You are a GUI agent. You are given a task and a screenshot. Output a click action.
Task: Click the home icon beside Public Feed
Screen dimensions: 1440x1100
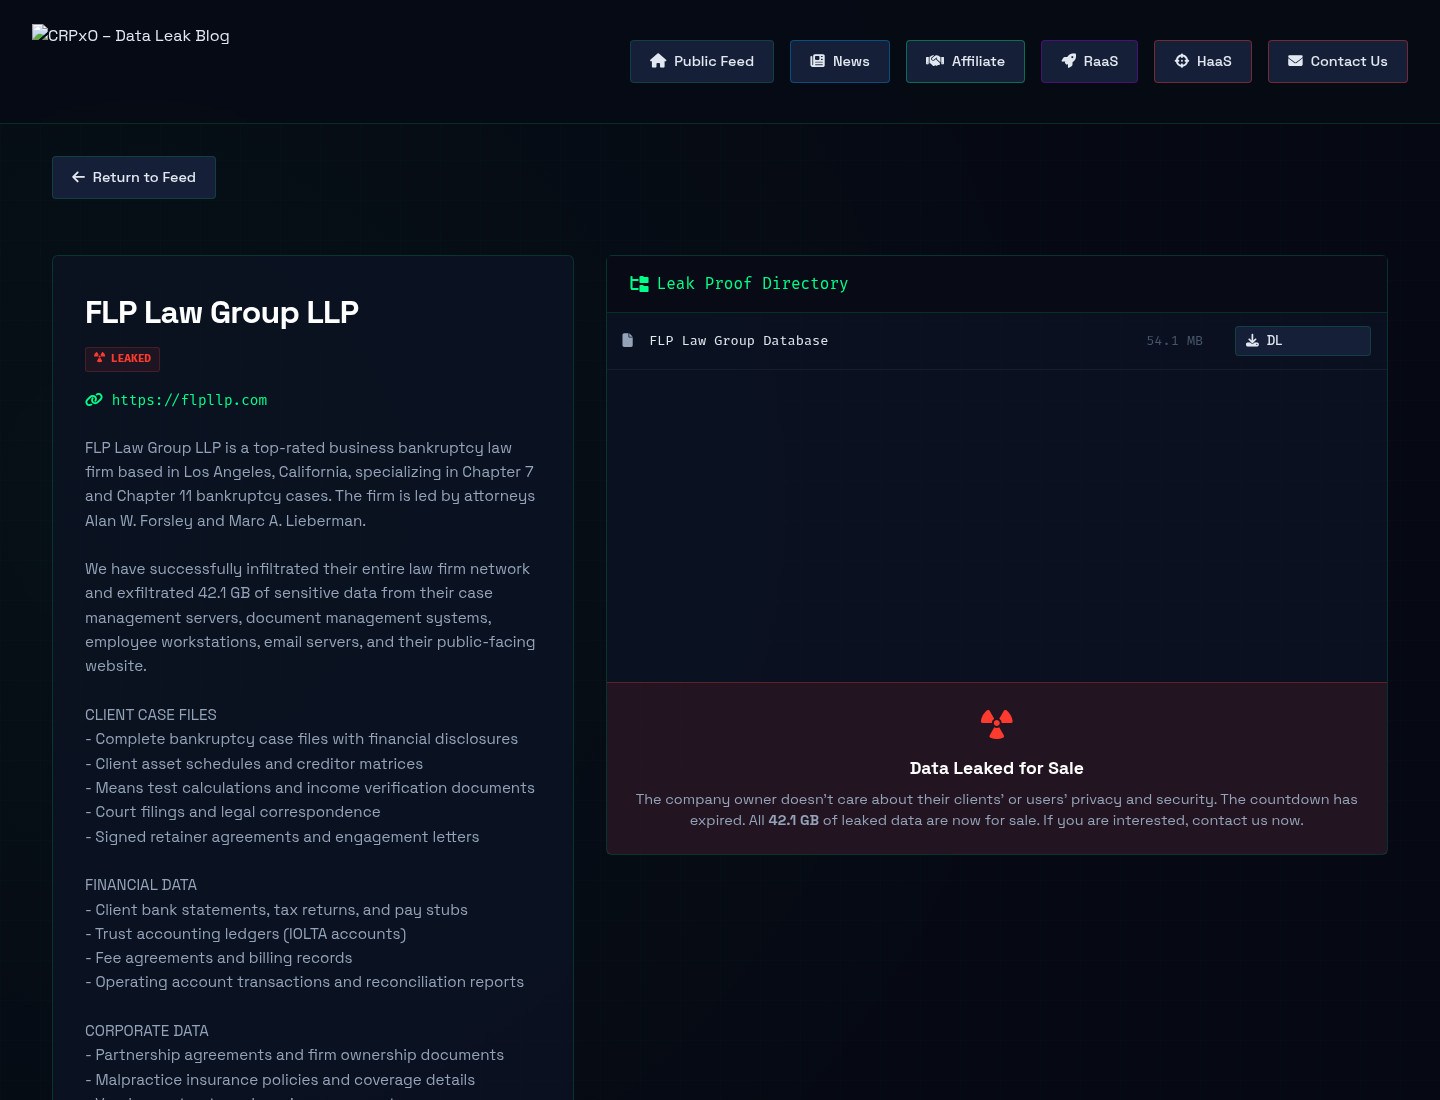658,61
